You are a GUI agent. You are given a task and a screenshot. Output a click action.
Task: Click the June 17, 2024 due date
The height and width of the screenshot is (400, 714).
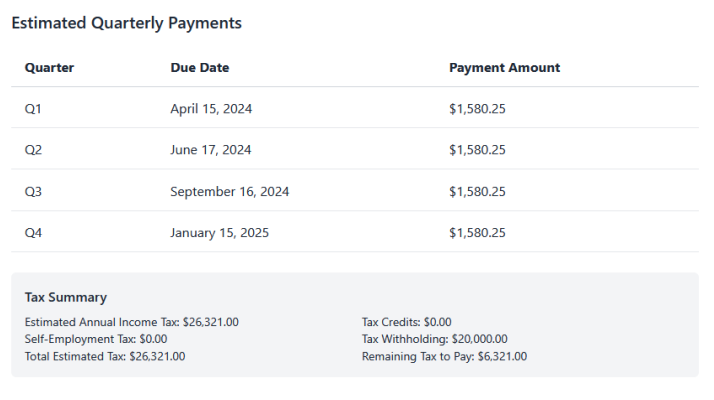coord(210,150)
